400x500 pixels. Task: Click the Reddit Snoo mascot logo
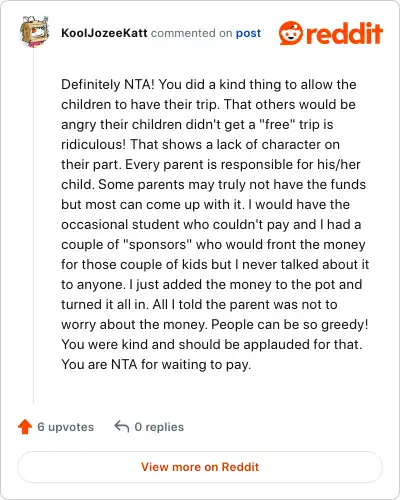click(291, 33)
